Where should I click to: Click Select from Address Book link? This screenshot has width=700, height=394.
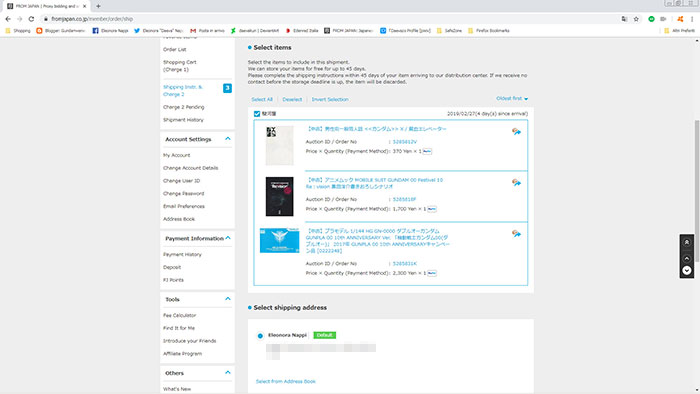tap(286, 382)
